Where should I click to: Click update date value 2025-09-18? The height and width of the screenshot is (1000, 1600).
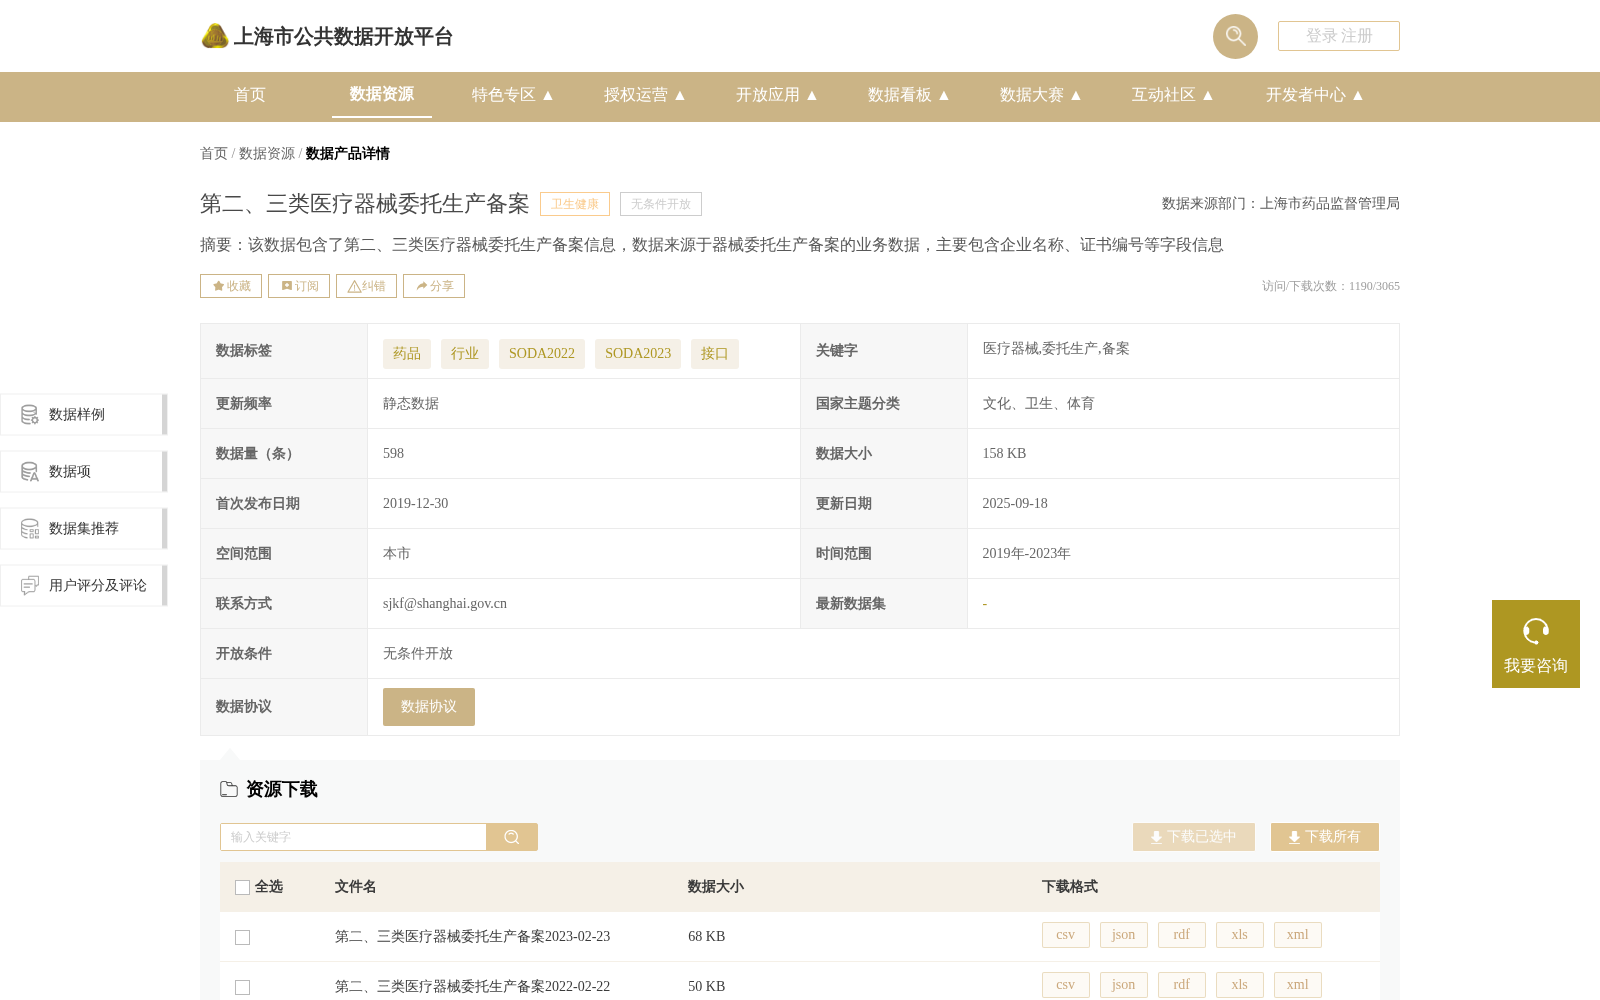point(1015,504)
